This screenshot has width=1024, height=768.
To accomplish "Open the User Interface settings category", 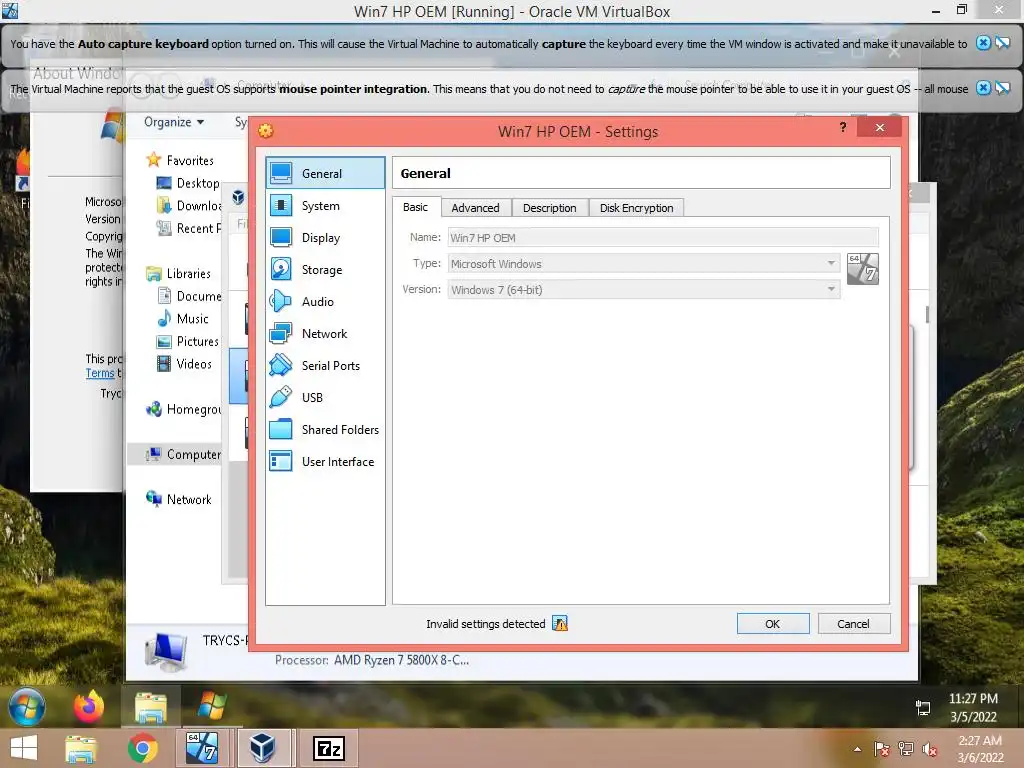I will pos(325,462).
